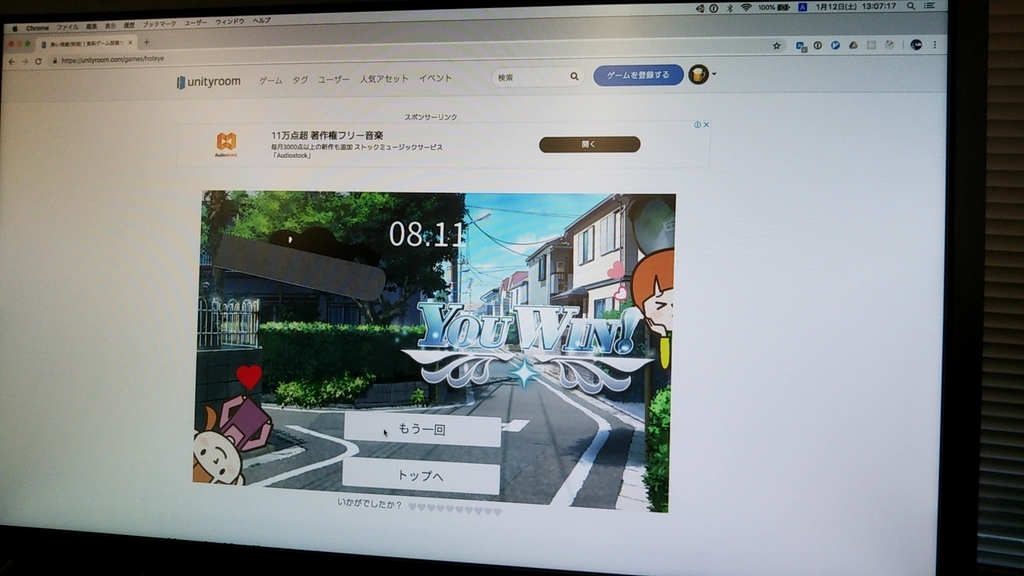Go to the タグ navigation link
Screen dimensions: 1024x576
point(300,80)
